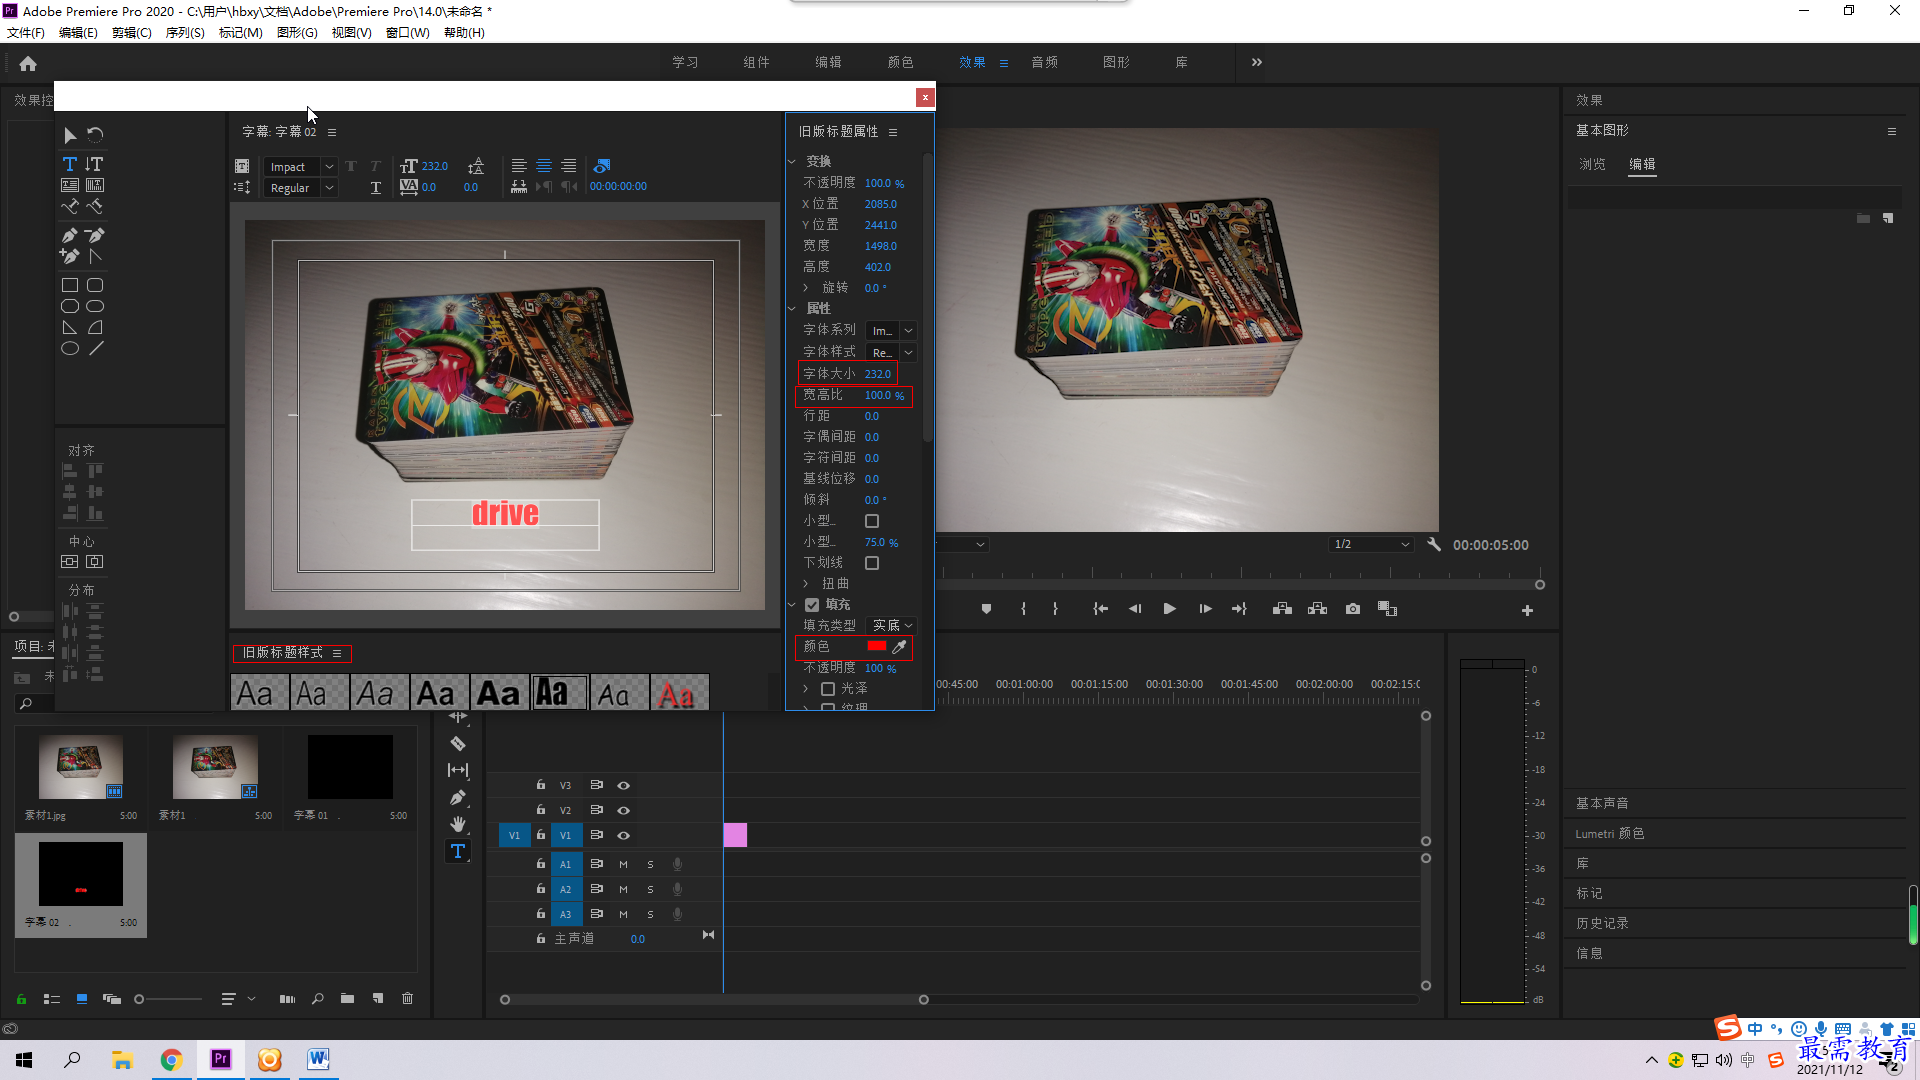This screenshot has width=1920, height=1080.
Task: Select the Rectangle shape tool
Action: [69, 286]
